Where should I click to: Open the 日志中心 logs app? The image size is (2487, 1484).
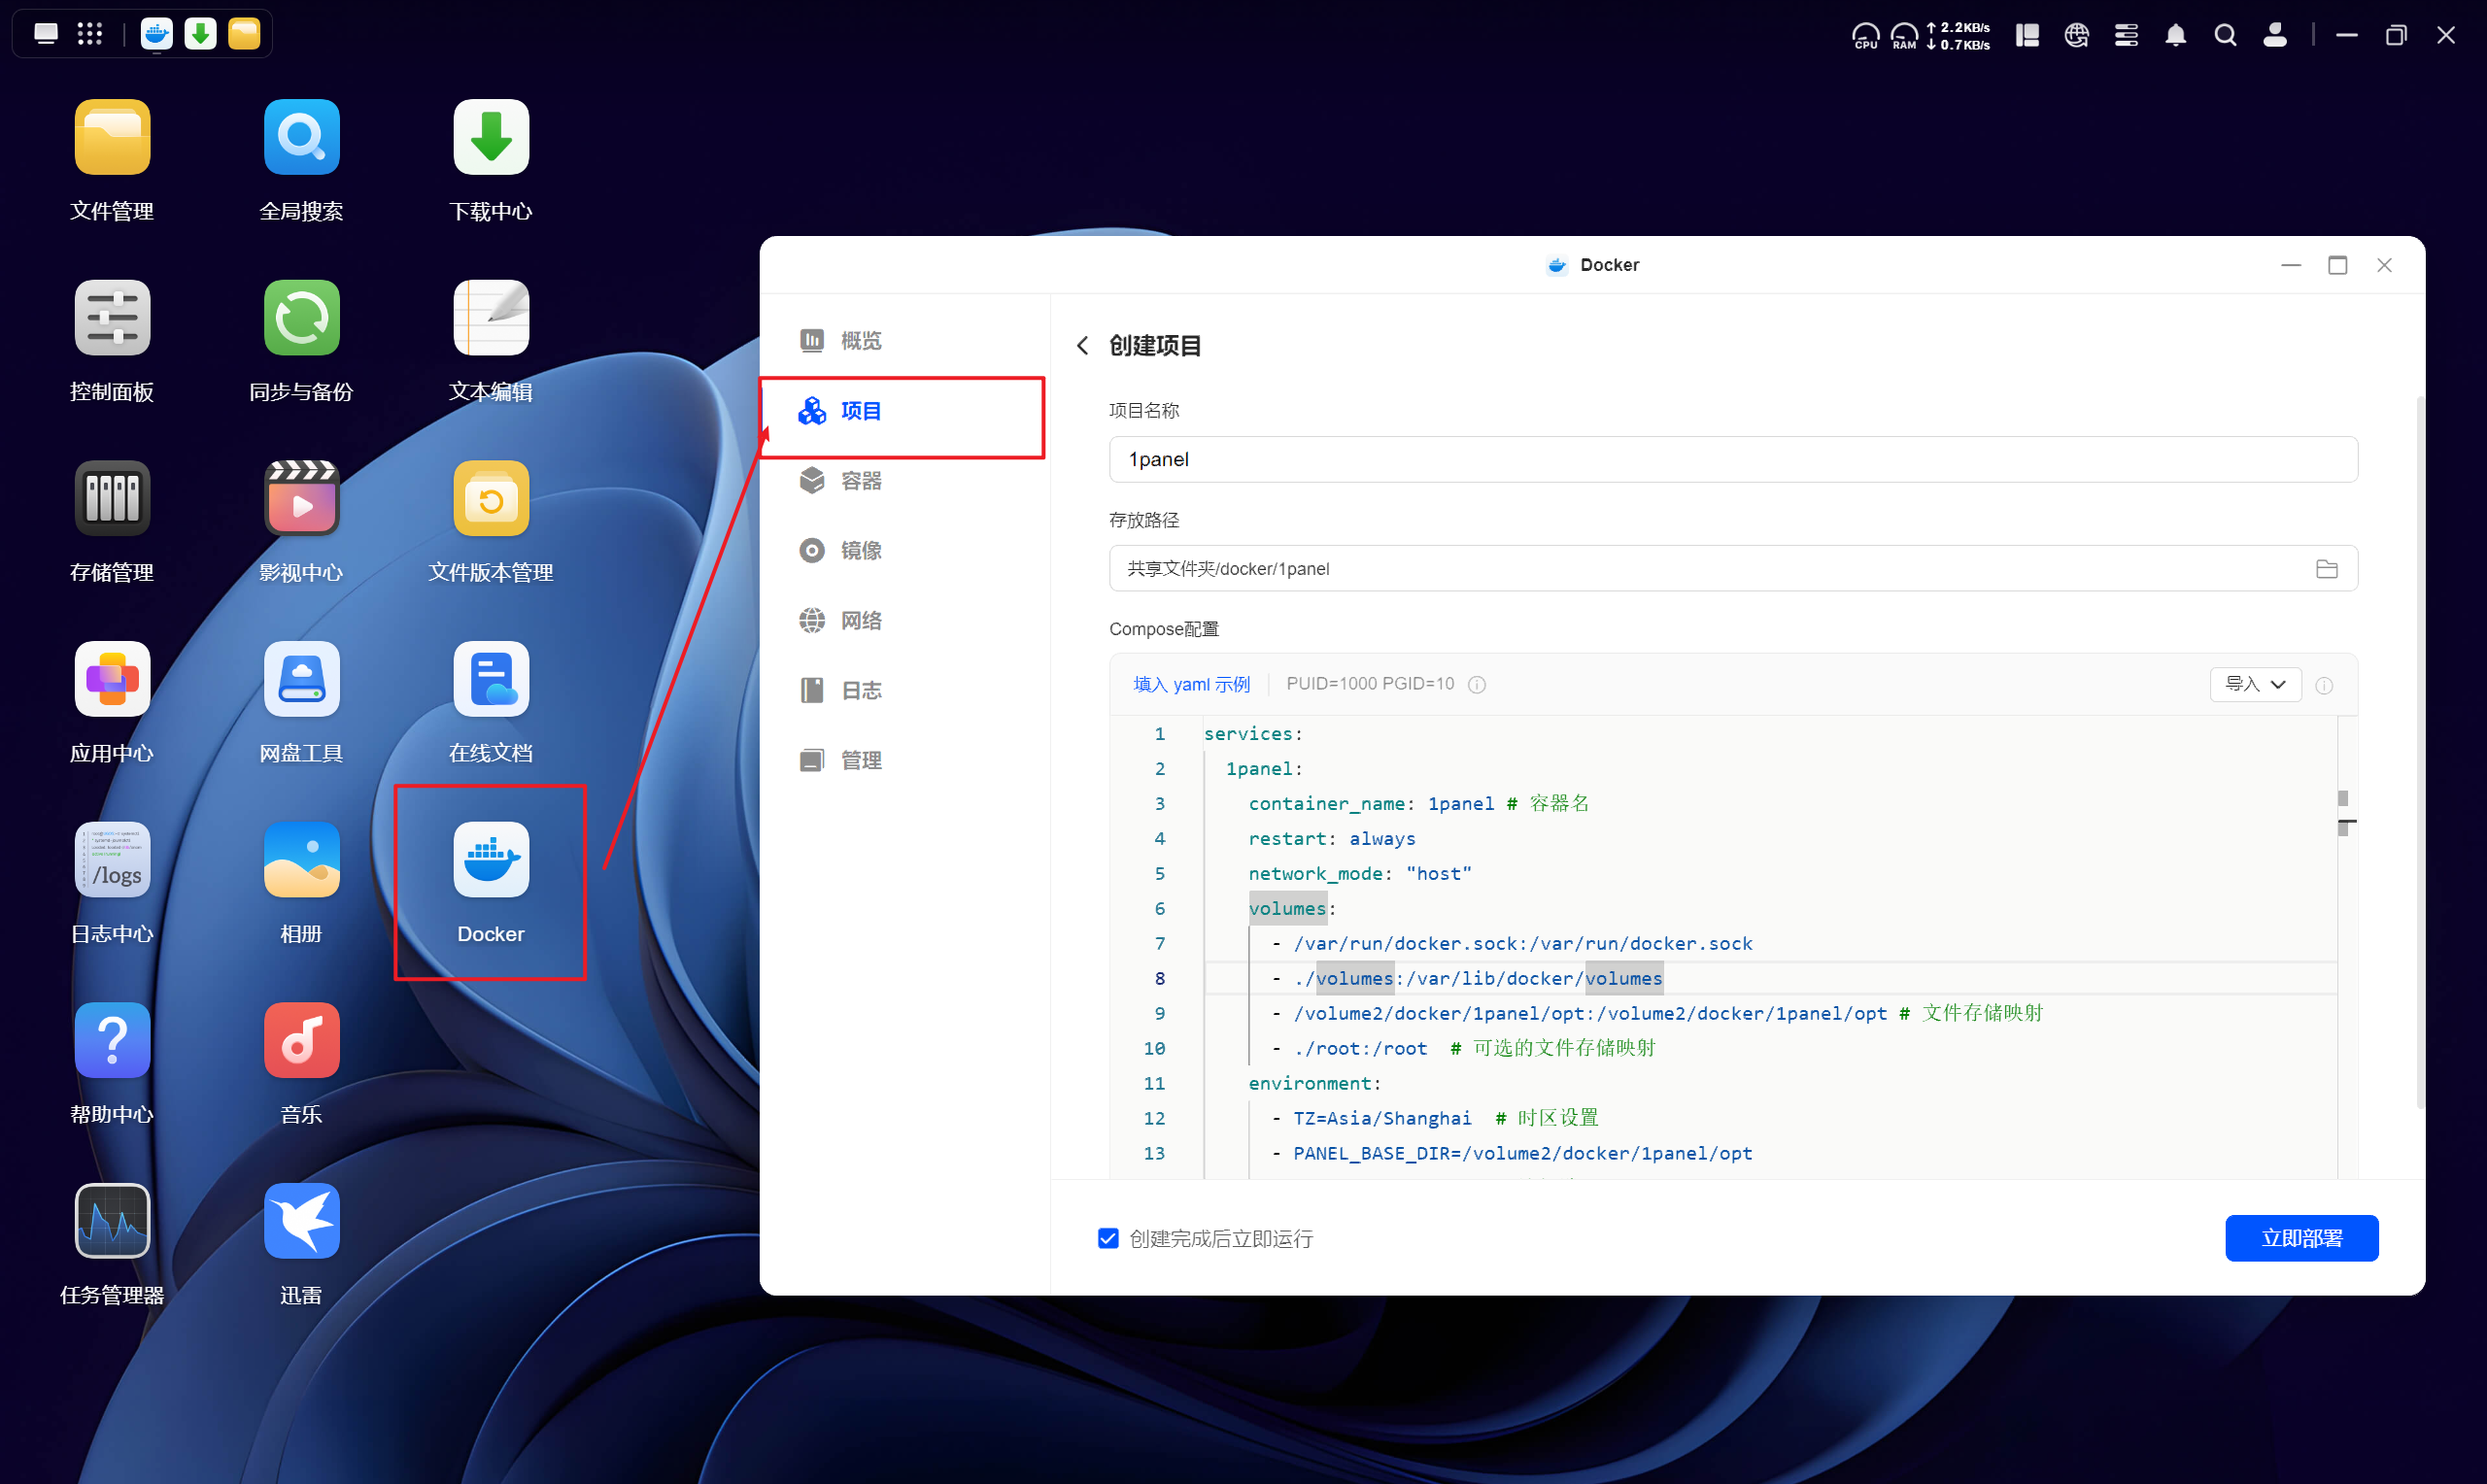point(112,860)
